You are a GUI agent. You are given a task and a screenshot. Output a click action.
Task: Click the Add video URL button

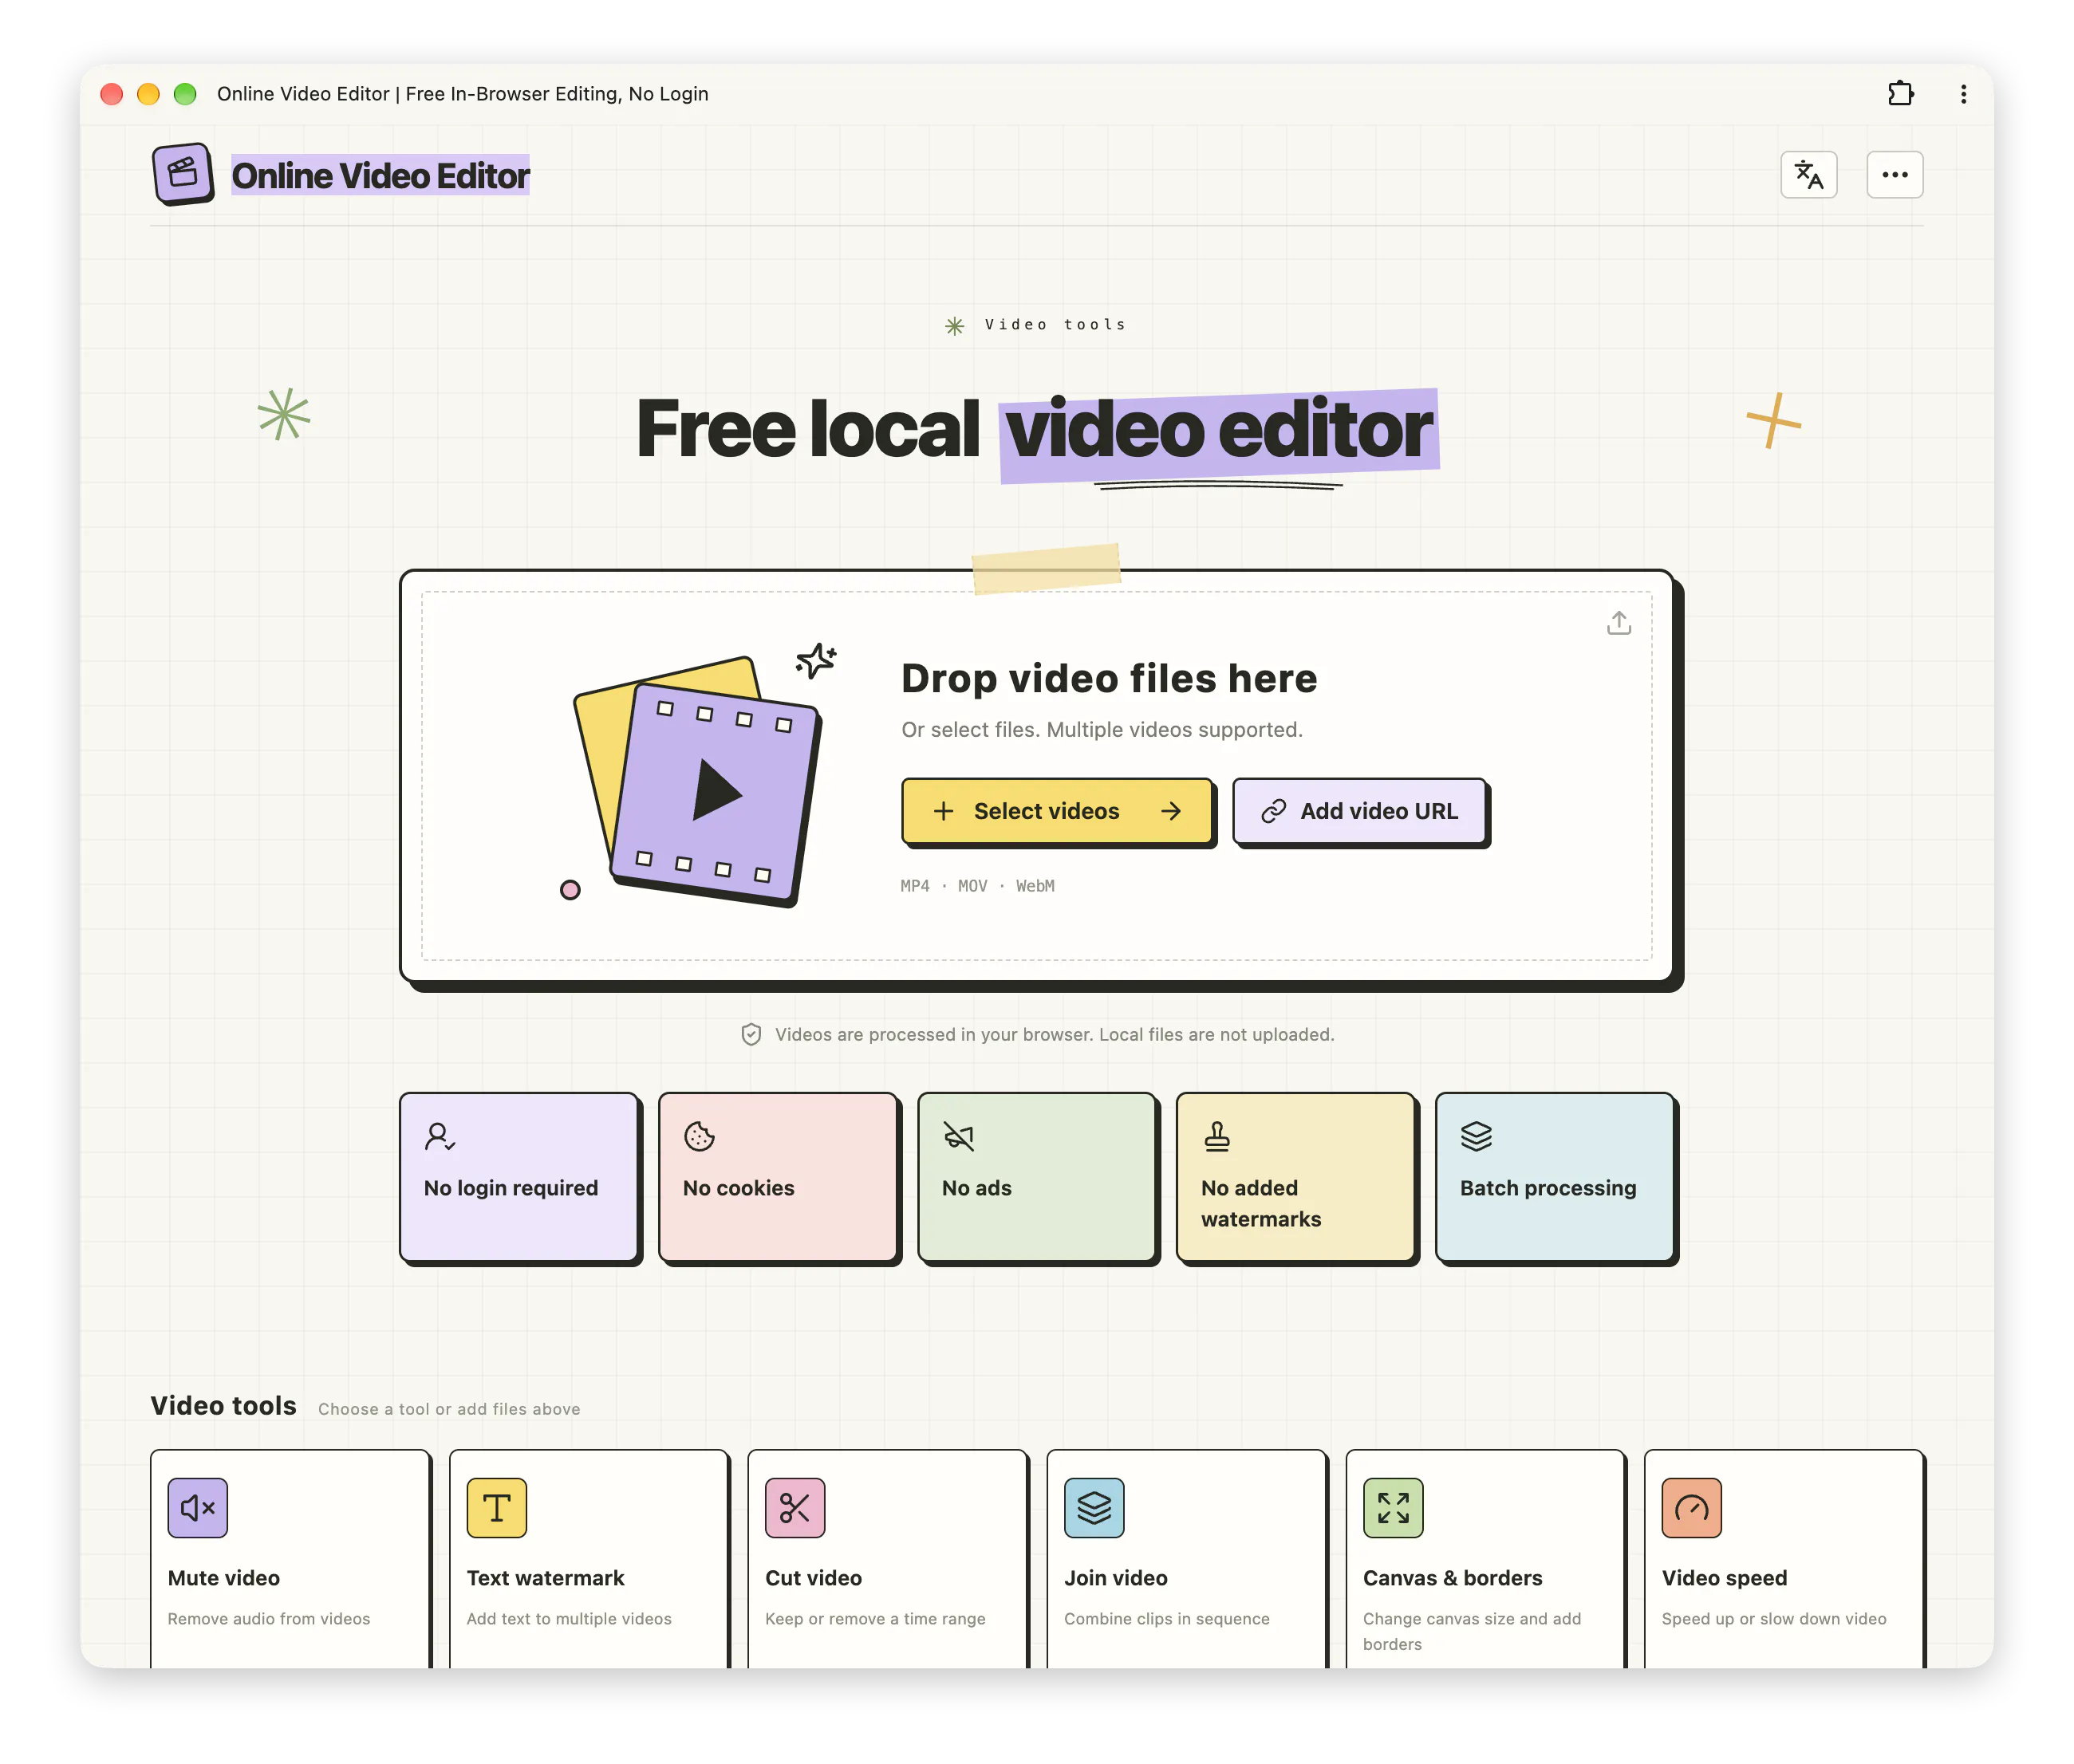point(1359,811)
